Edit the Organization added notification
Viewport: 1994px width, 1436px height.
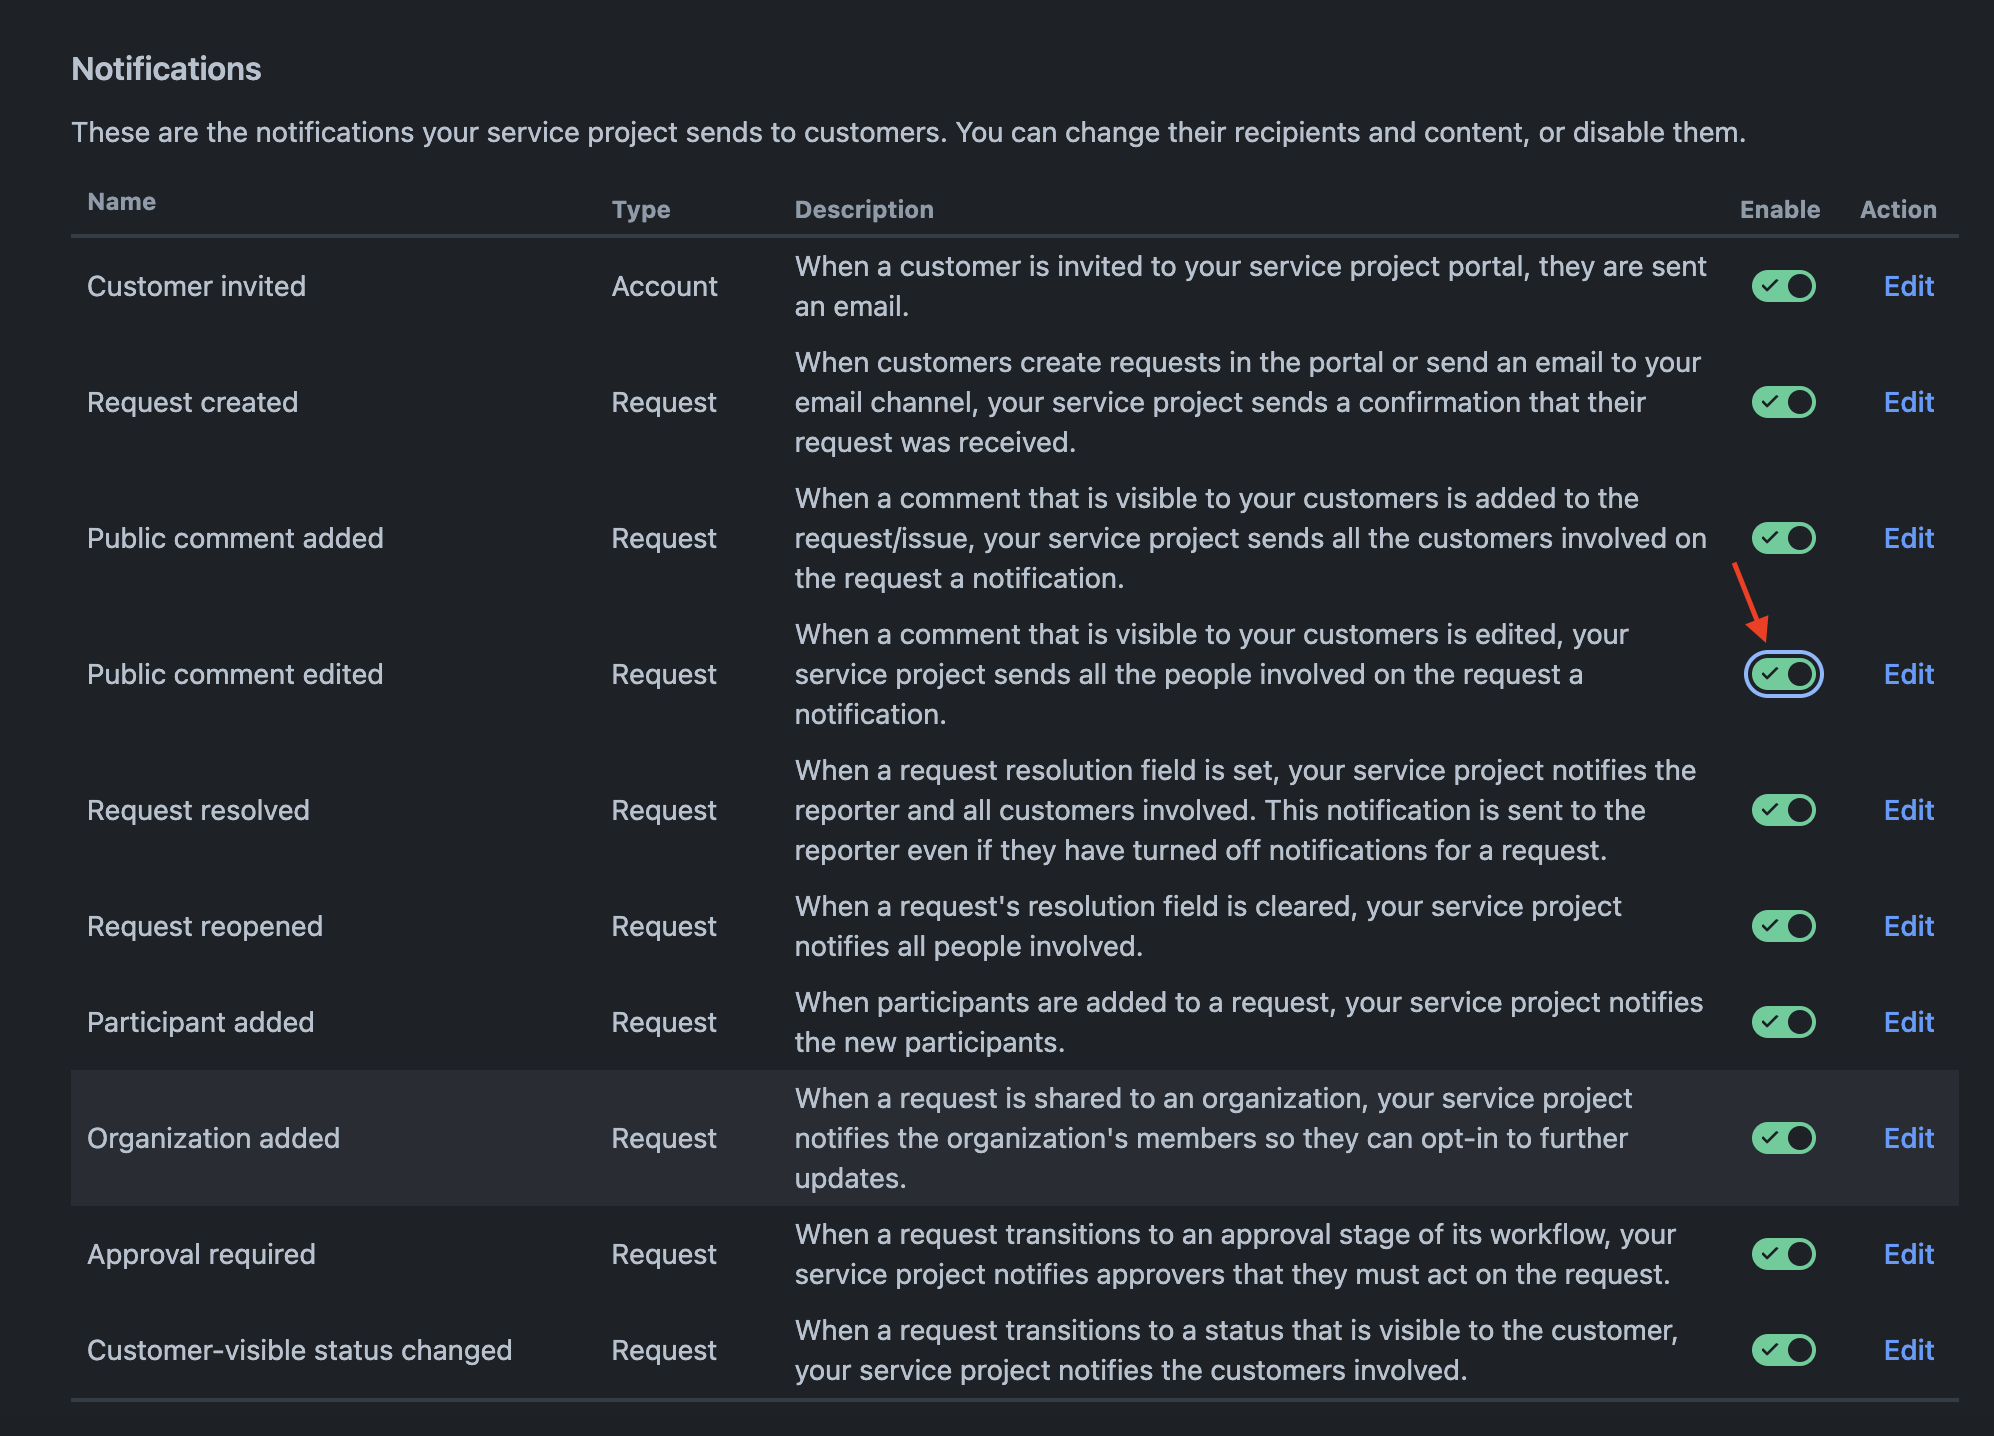(1908, 1139)
